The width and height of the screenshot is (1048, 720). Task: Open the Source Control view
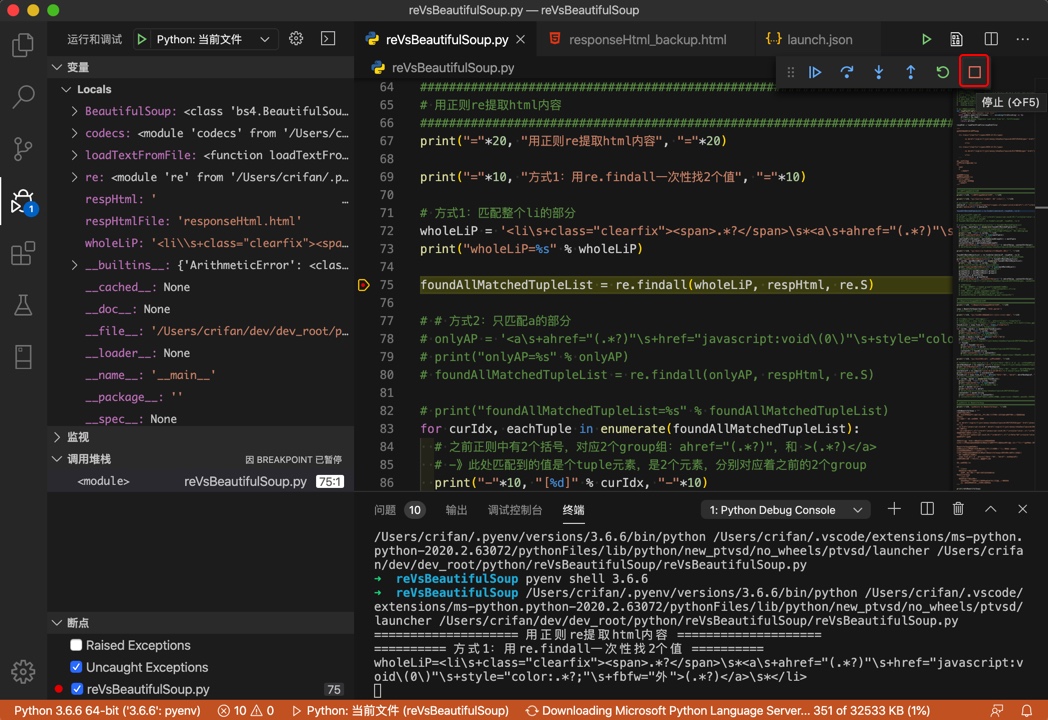point(23,148)
